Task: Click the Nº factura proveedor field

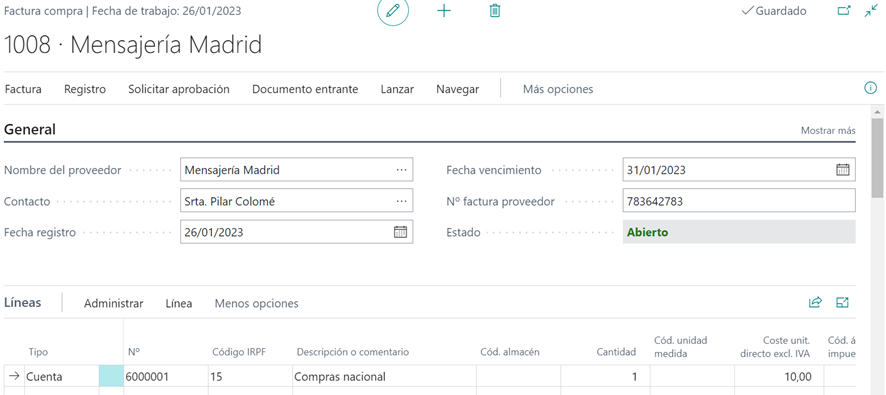Action: [739, 201]
